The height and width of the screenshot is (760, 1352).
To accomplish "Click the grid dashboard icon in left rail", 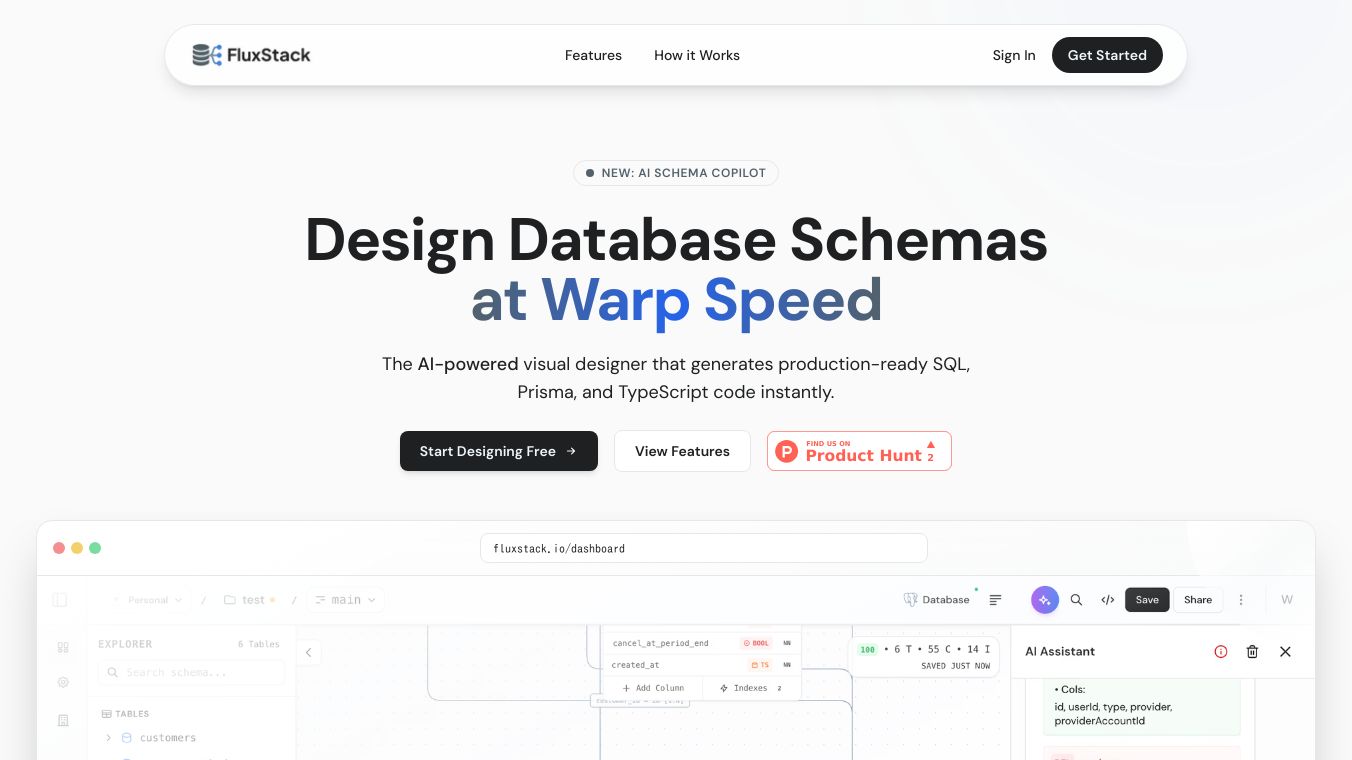I will [x=63, y=648].
